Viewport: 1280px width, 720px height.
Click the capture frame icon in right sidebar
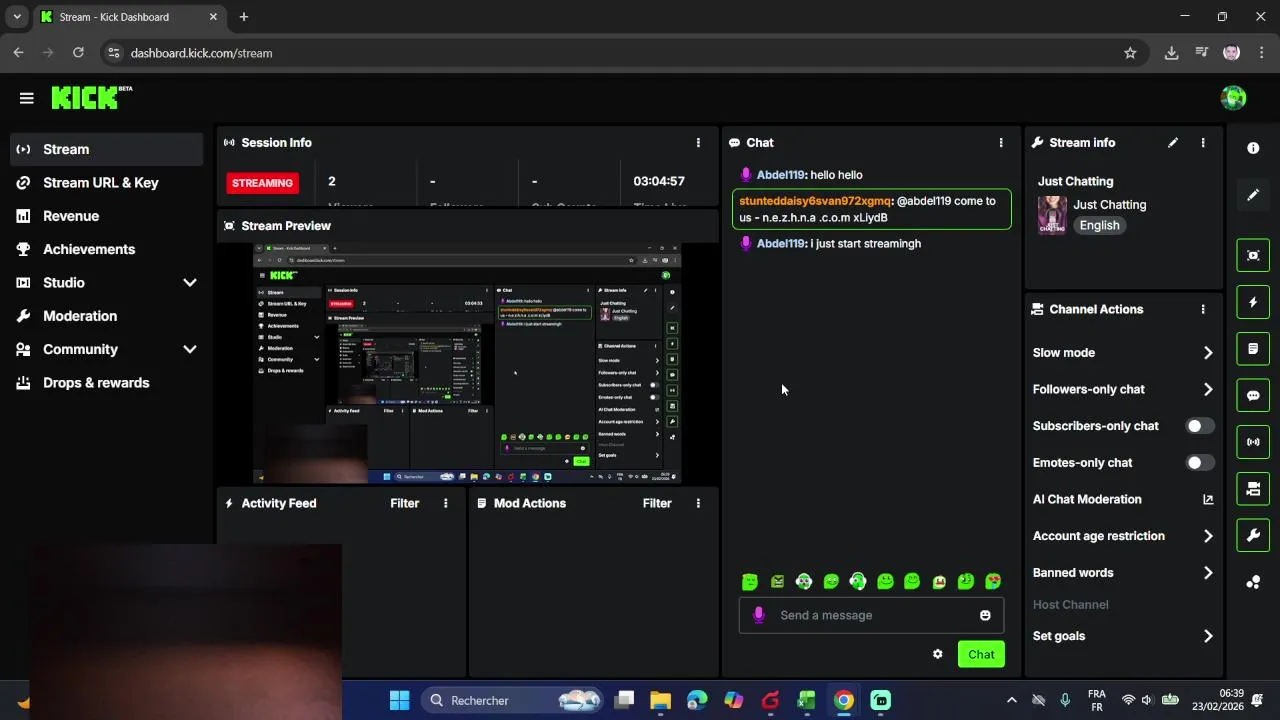(1253, 256)
